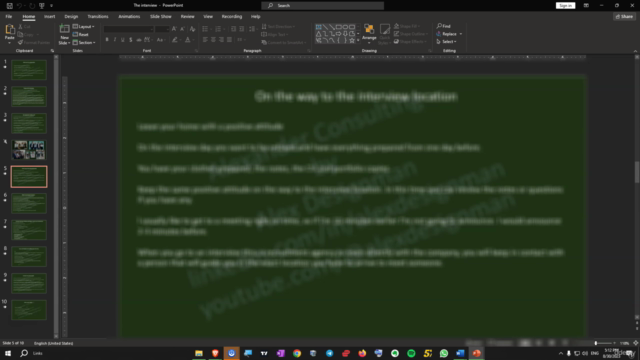Image resolution: width=640 pixels, height=360 pixels.
Task: Click the Reset slide button
Action: pos(81,34)
